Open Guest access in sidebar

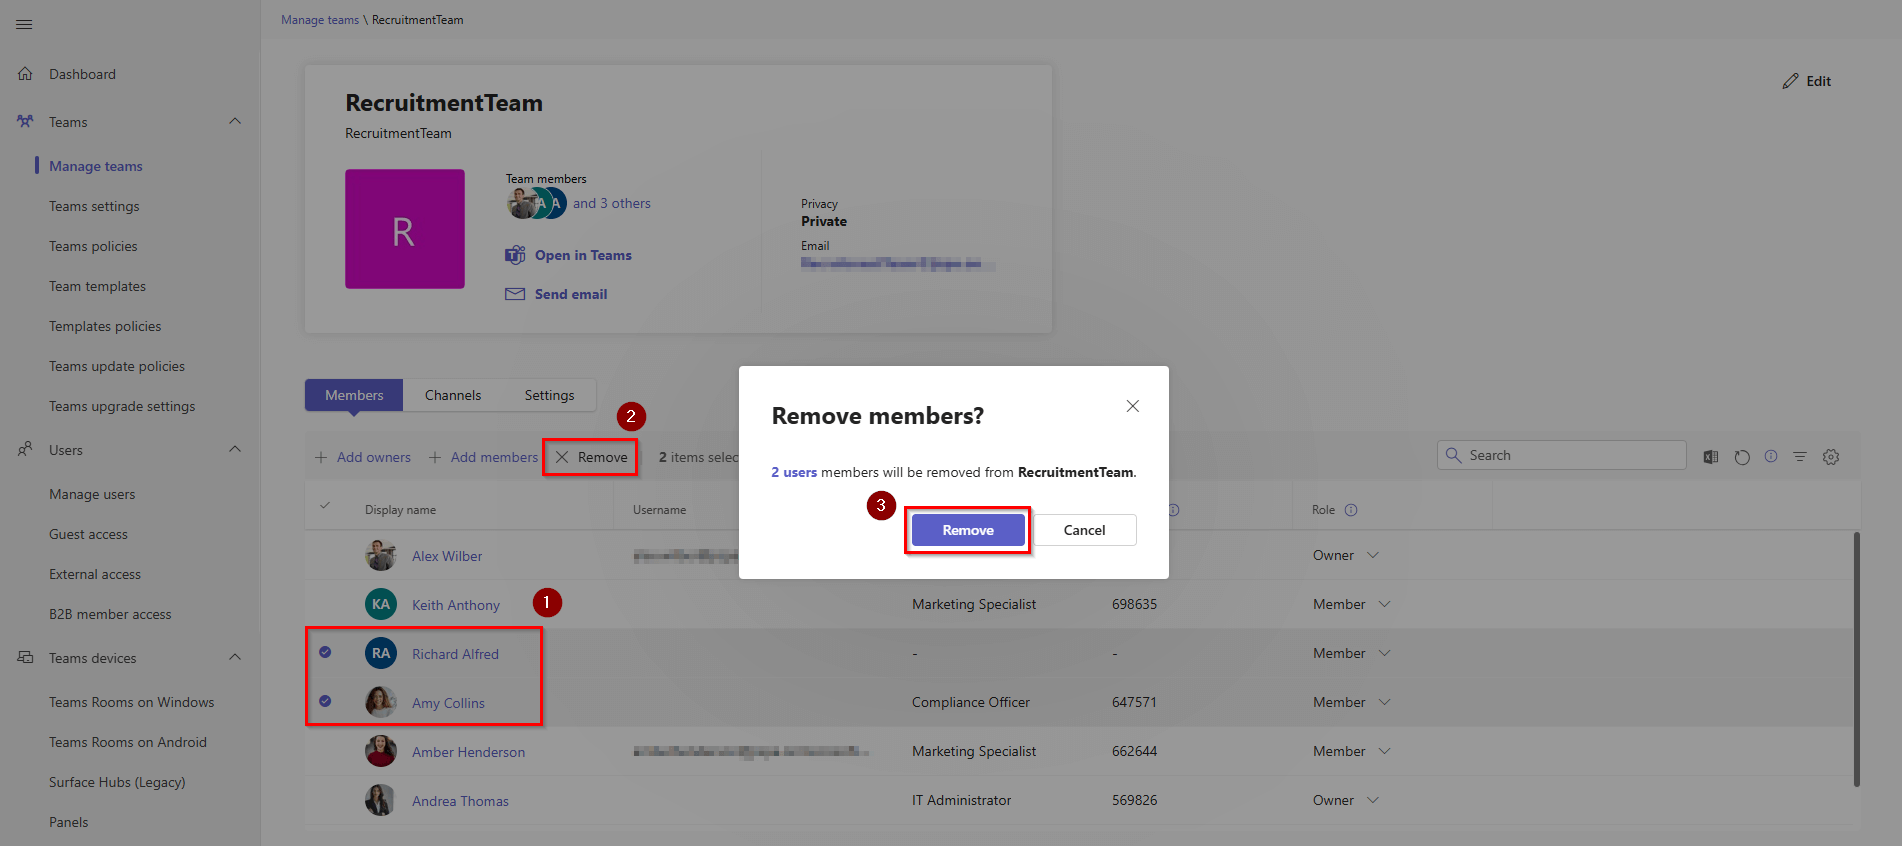point(88,534)
